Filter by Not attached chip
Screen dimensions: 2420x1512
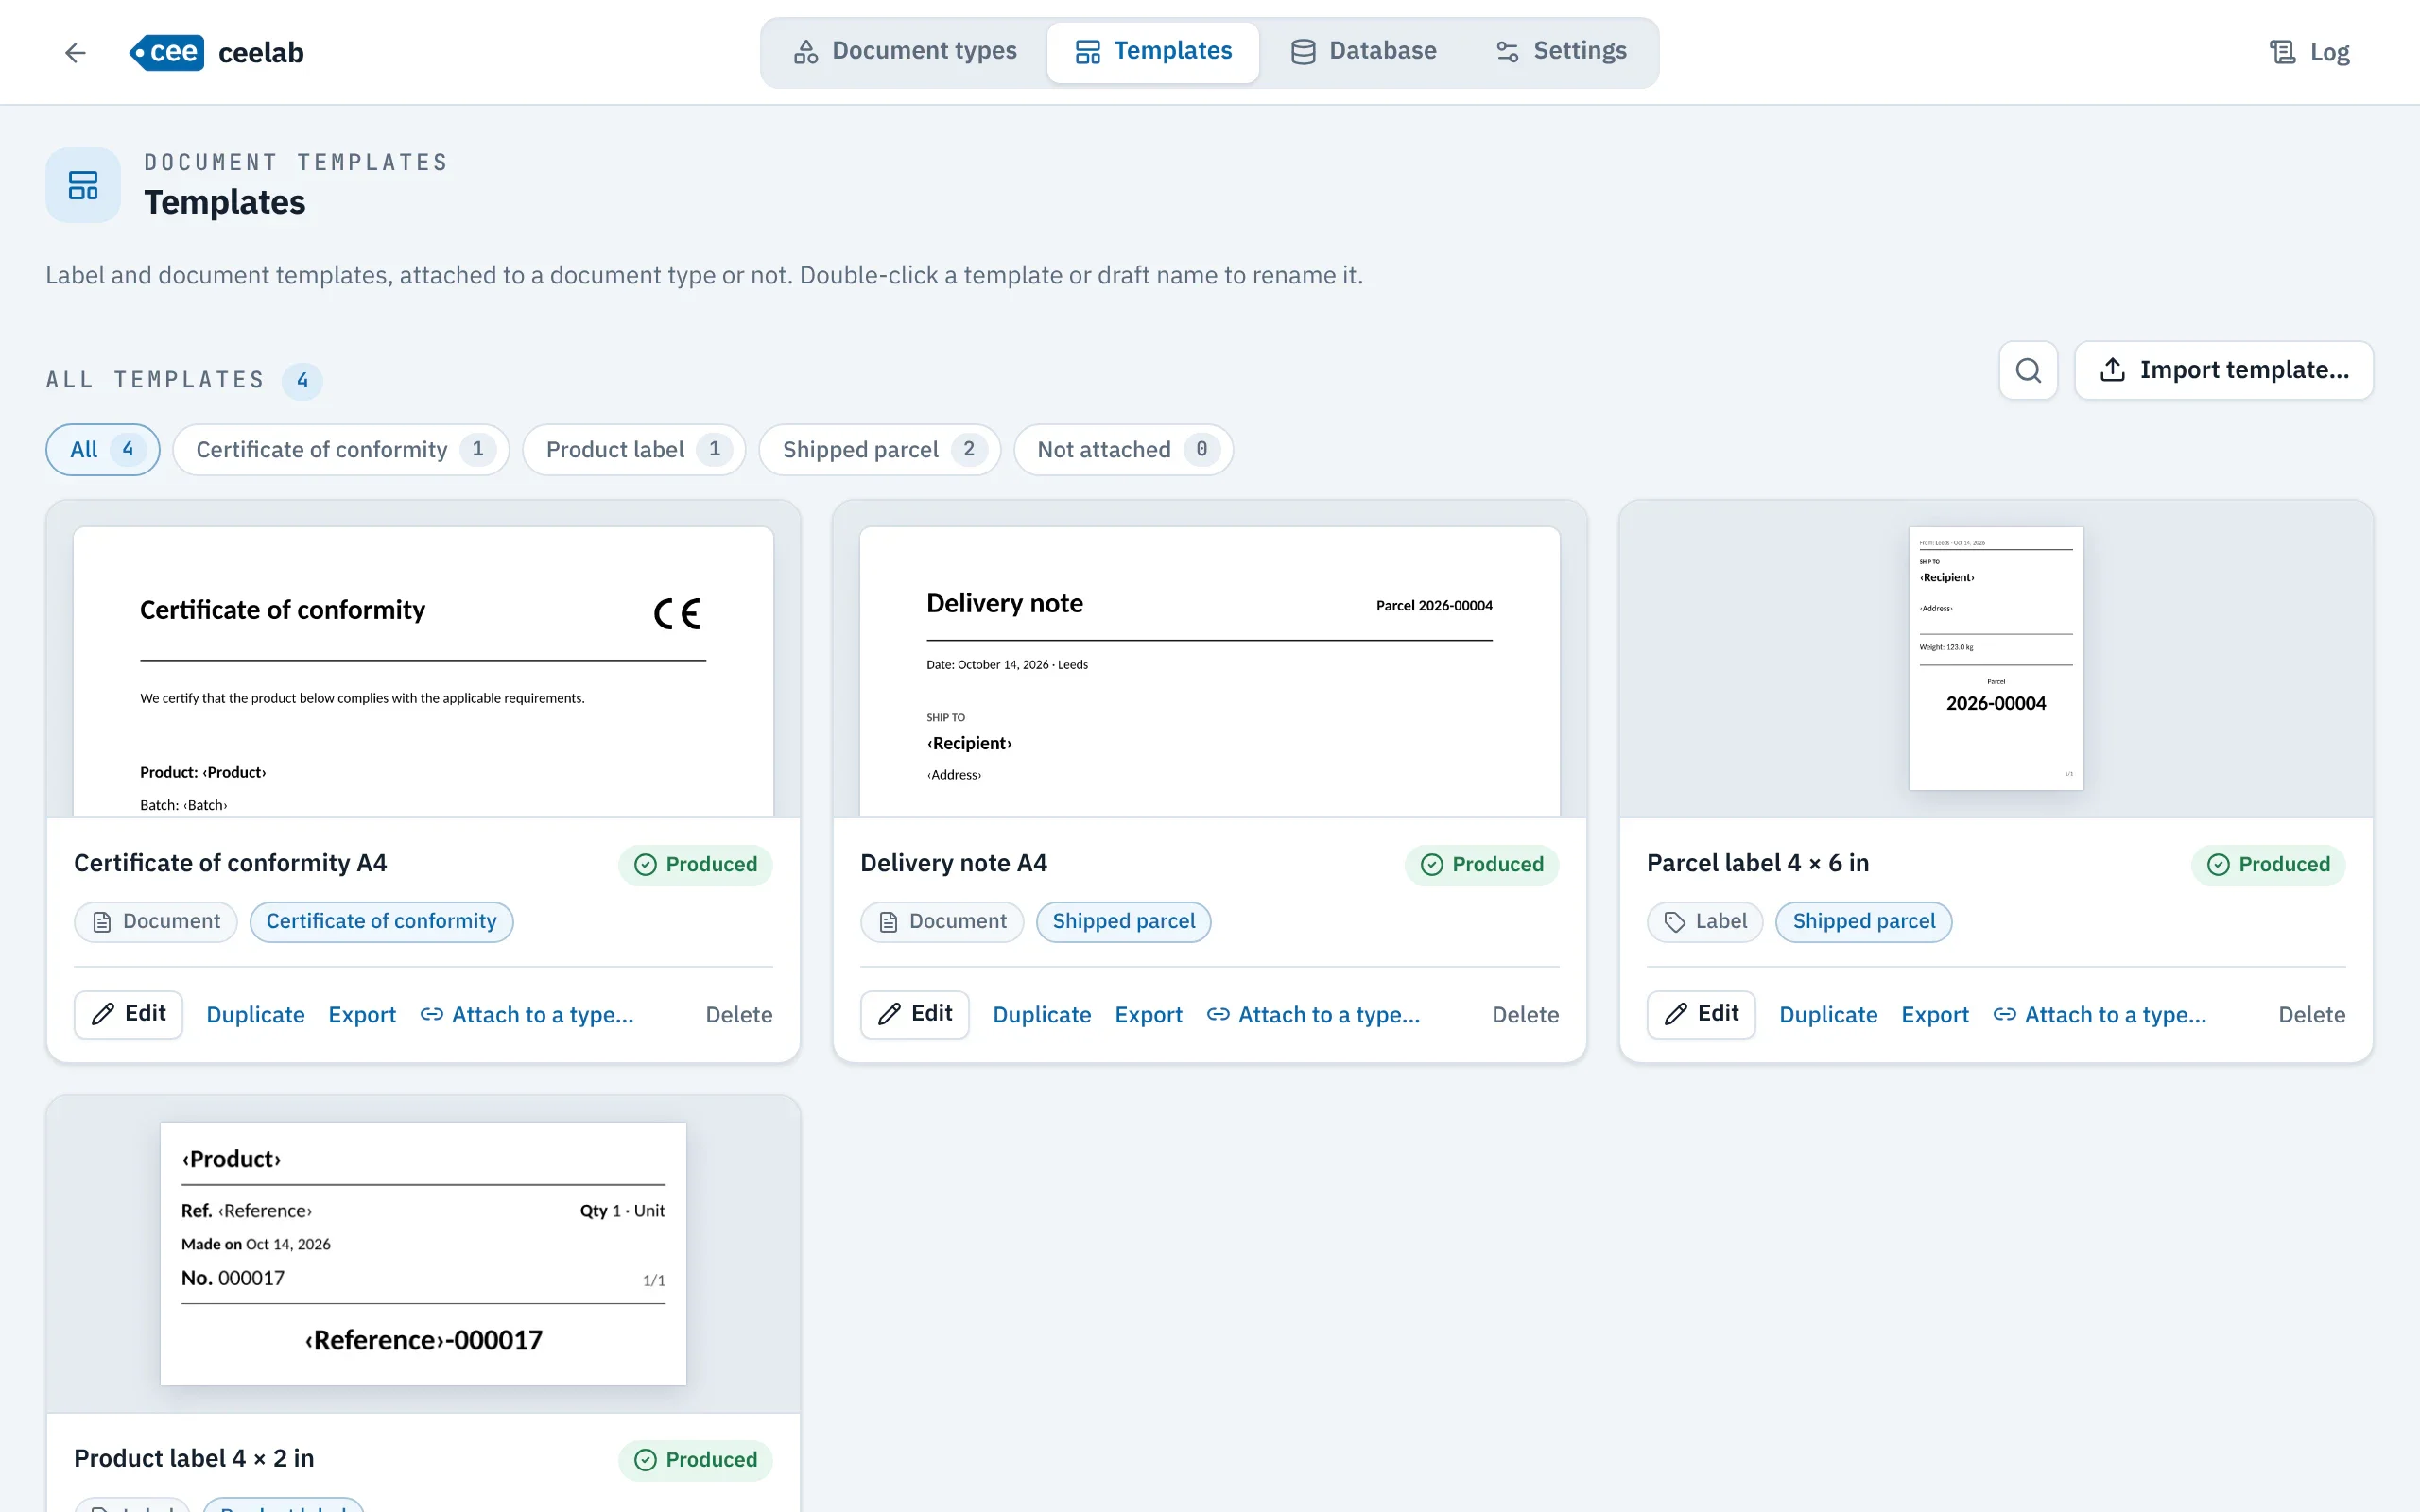[x=1123, y=450]
